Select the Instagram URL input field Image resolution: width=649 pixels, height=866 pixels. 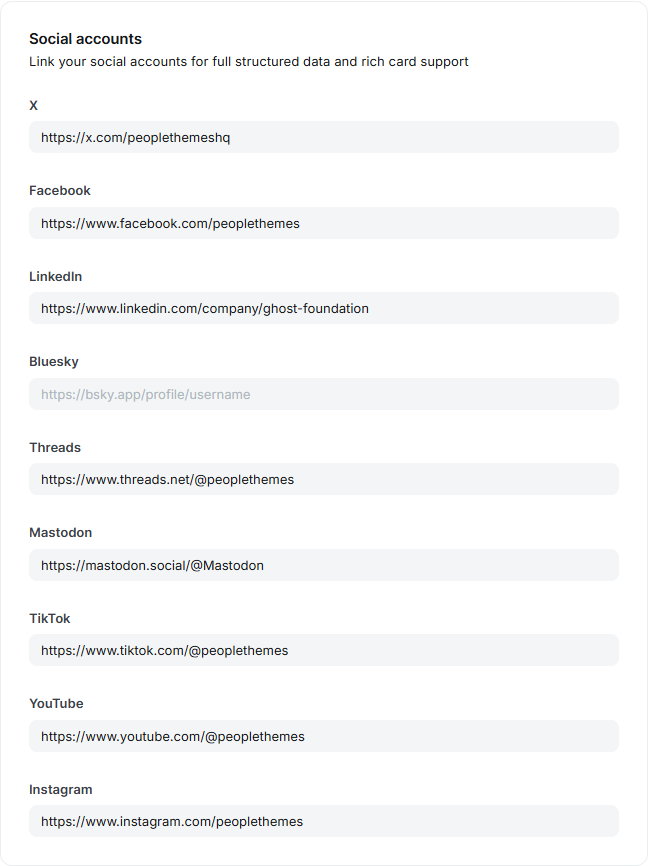click(324, 821)
